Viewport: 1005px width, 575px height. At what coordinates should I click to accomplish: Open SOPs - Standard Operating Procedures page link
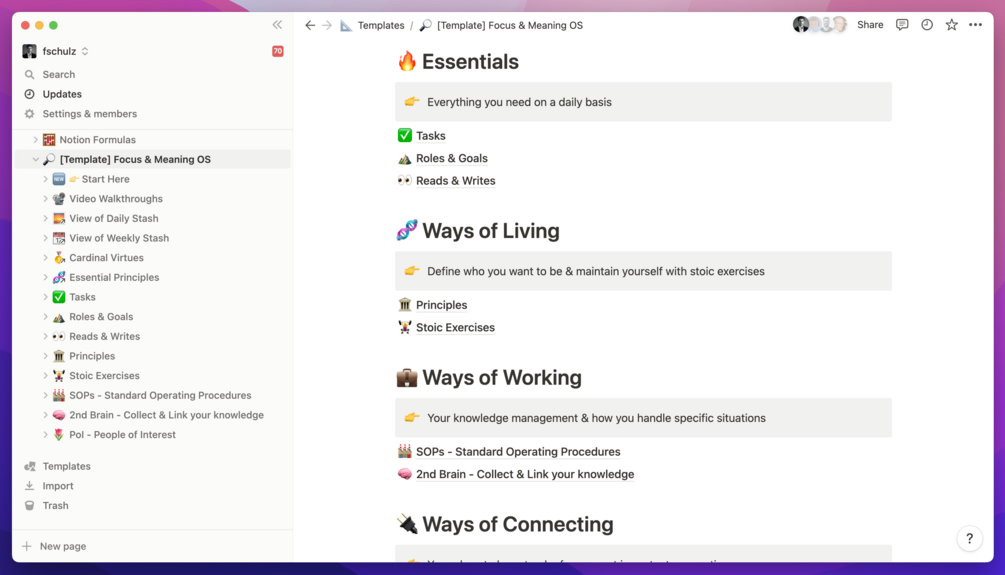click(x=518, y=452)
